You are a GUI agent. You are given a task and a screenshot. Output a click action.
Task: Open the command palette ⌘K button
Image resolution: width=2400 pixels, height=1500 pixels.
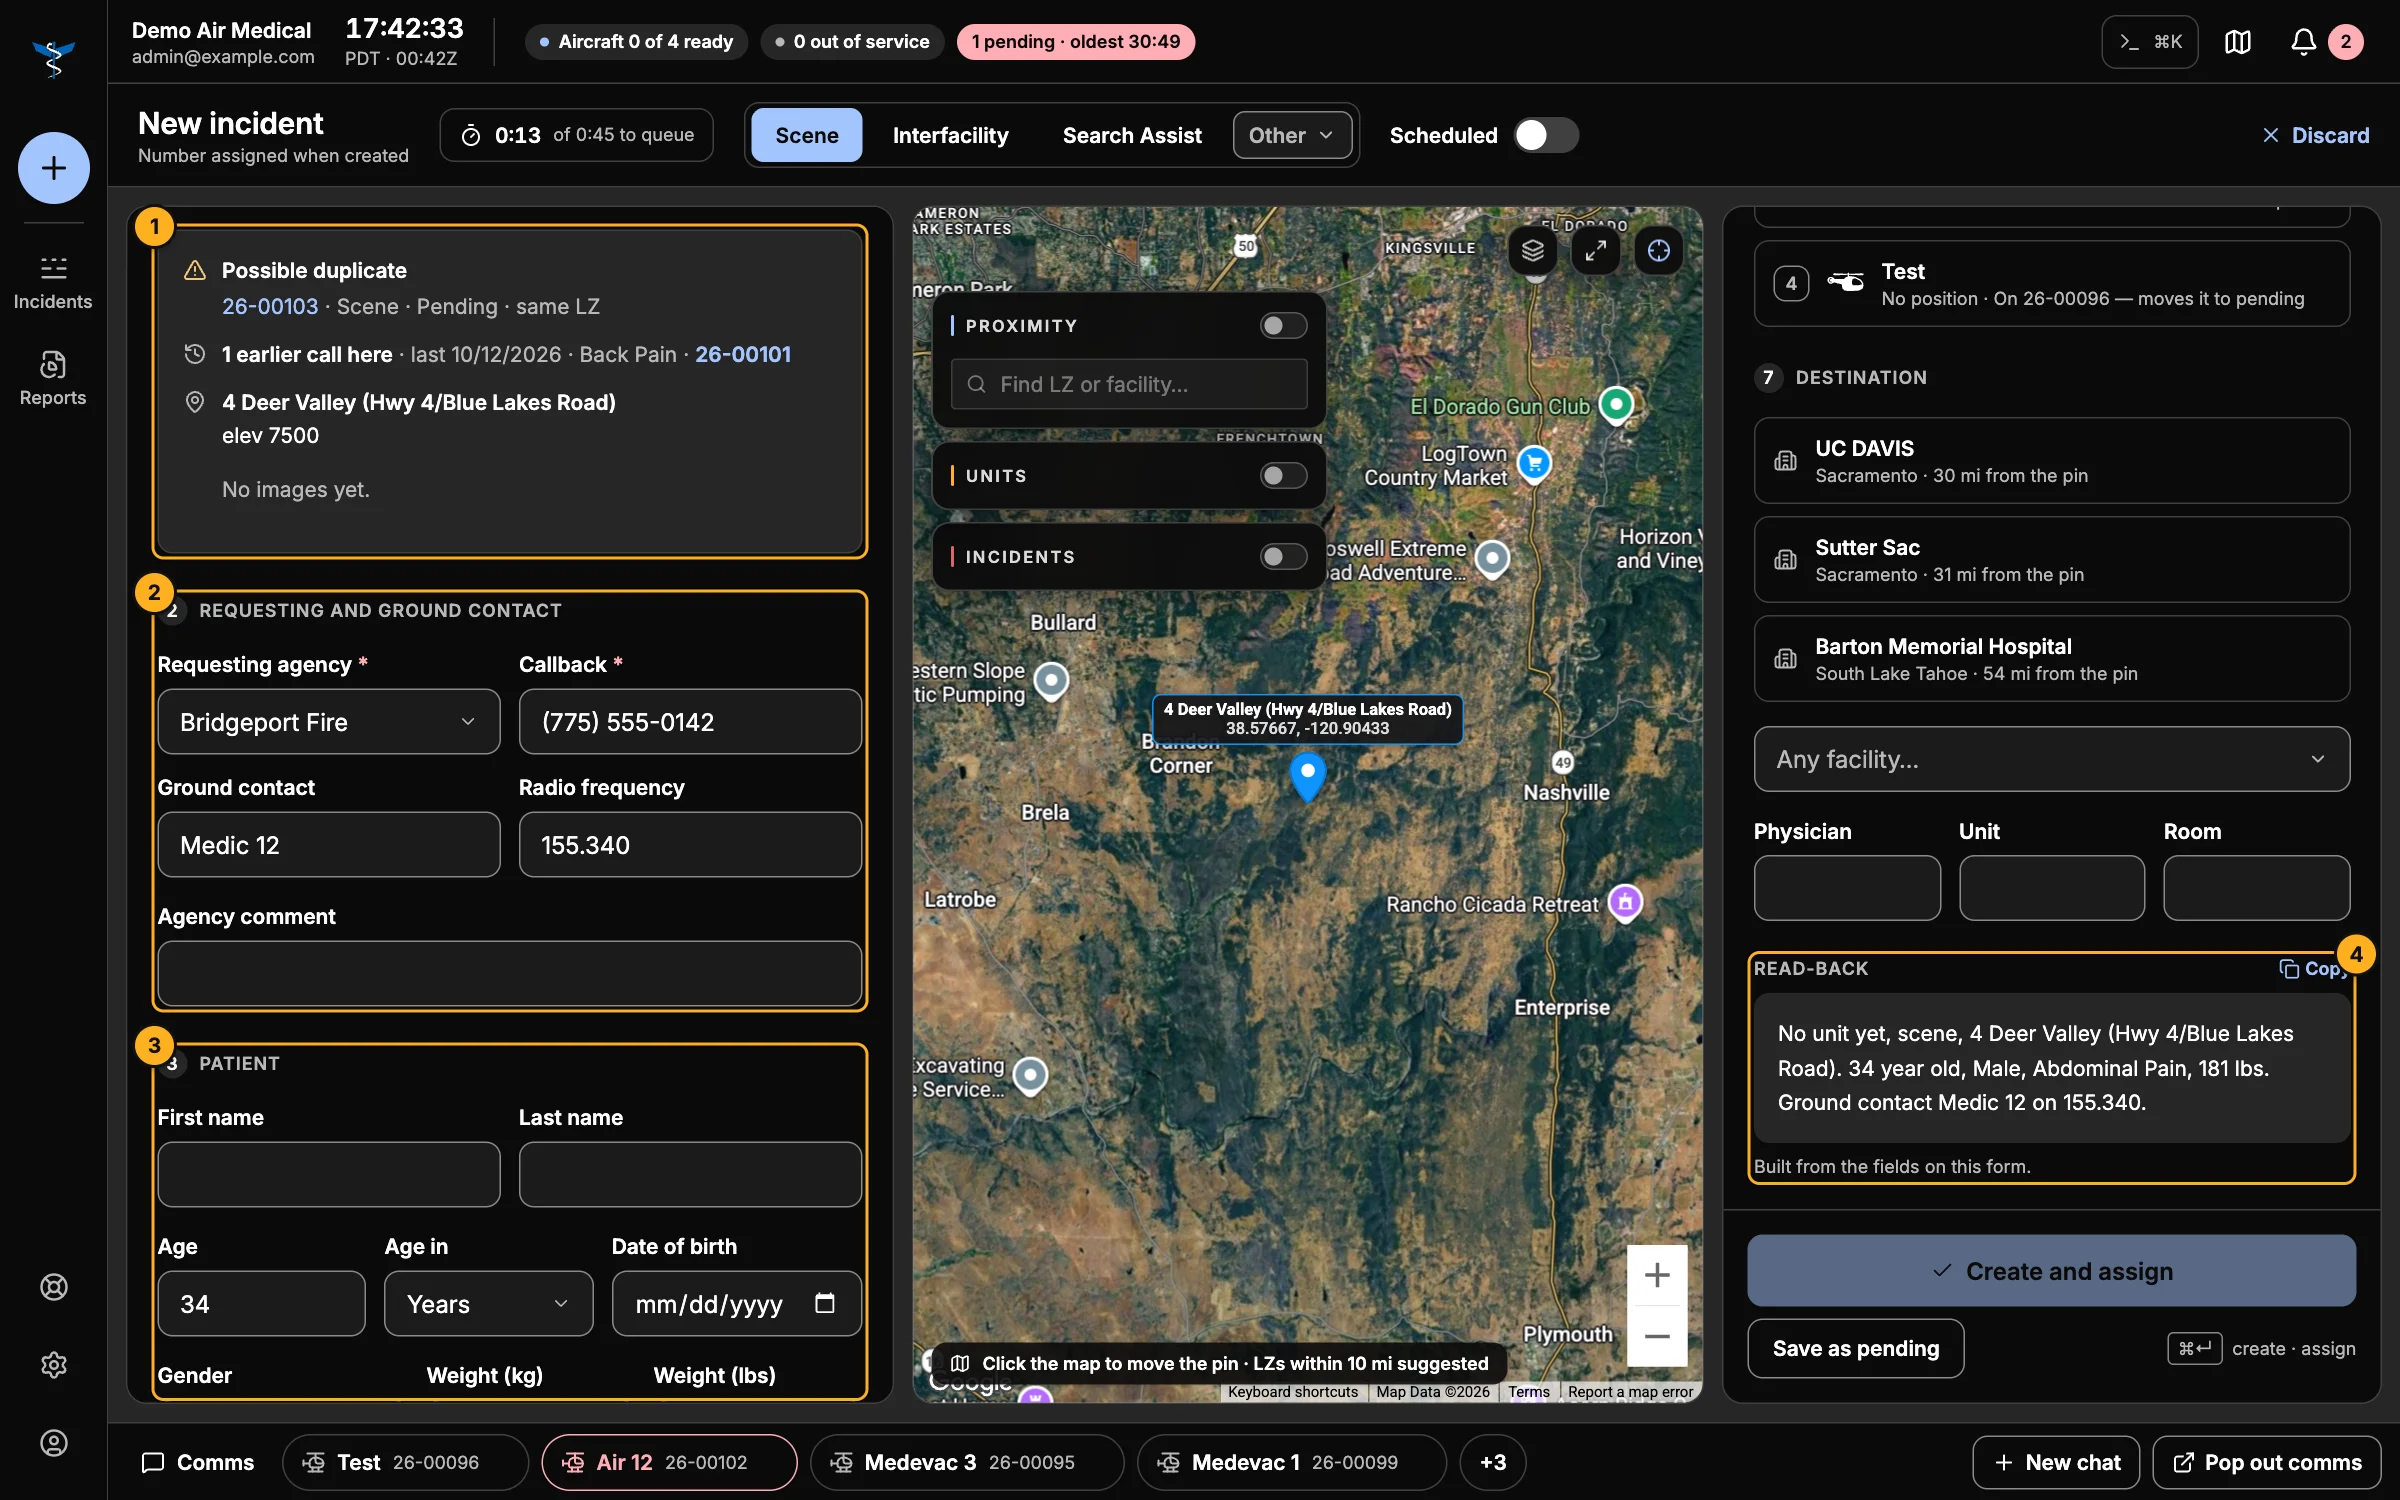tap(2149, 42)
